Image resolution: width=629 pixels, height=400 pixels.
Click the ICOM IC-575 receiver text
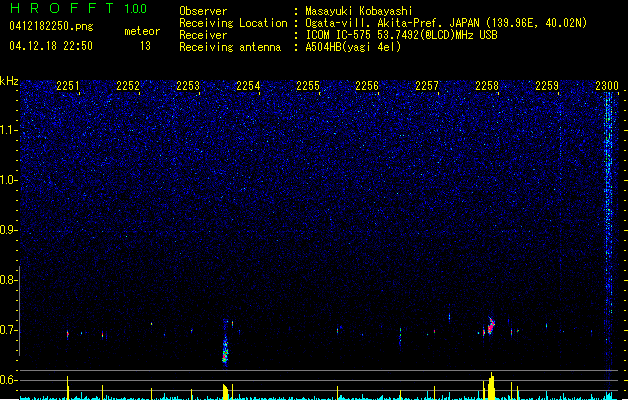tap(401, 35)
